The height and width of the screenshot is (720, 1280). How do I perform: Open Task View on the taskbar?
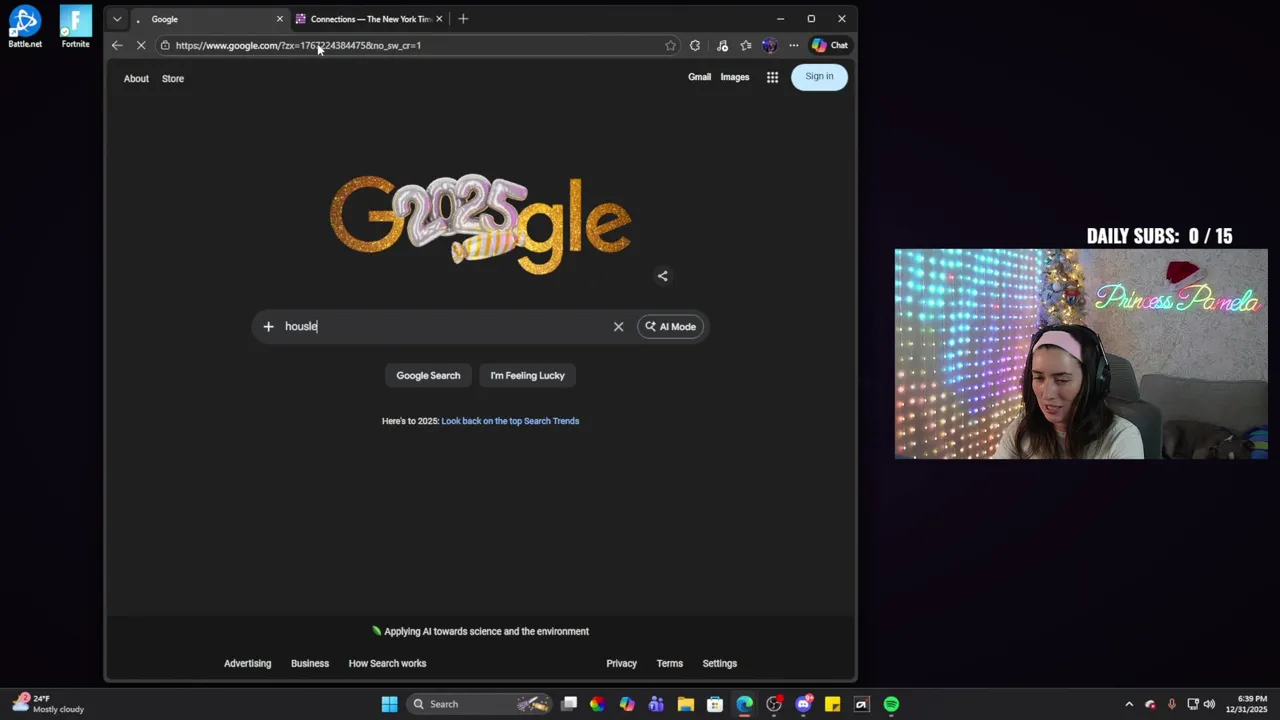tap(569, 704)
